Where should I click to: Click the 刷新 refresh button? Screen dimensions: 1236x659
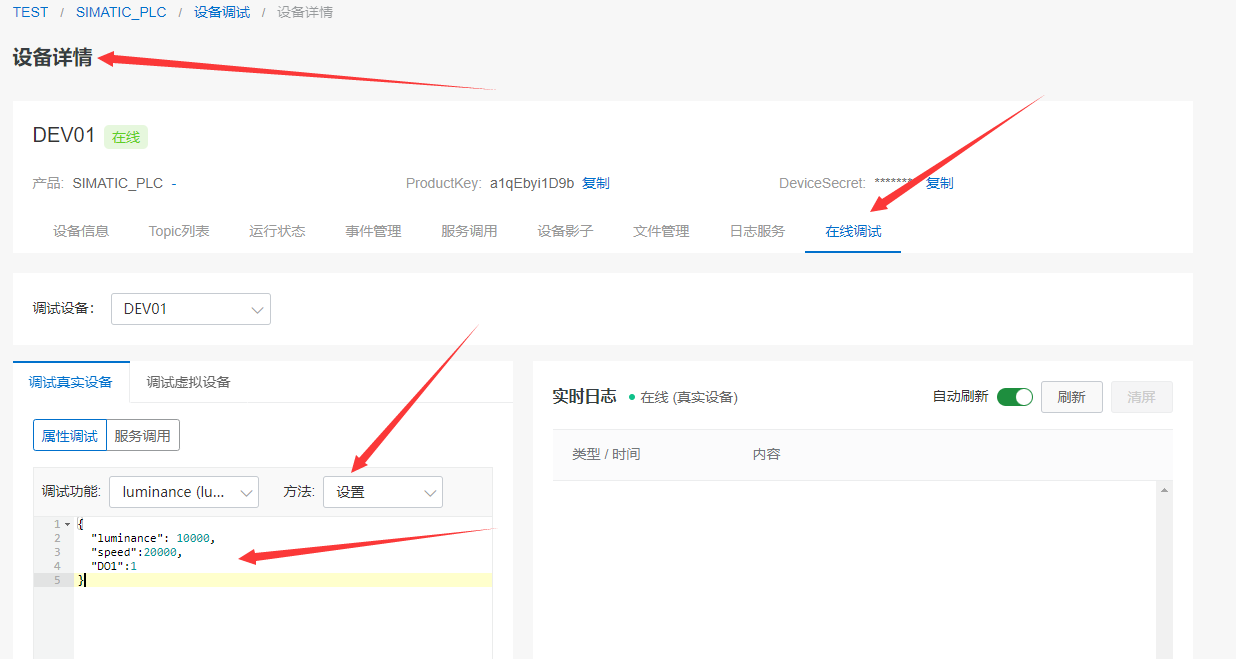pyautogui.click(x=1071, y=397)
